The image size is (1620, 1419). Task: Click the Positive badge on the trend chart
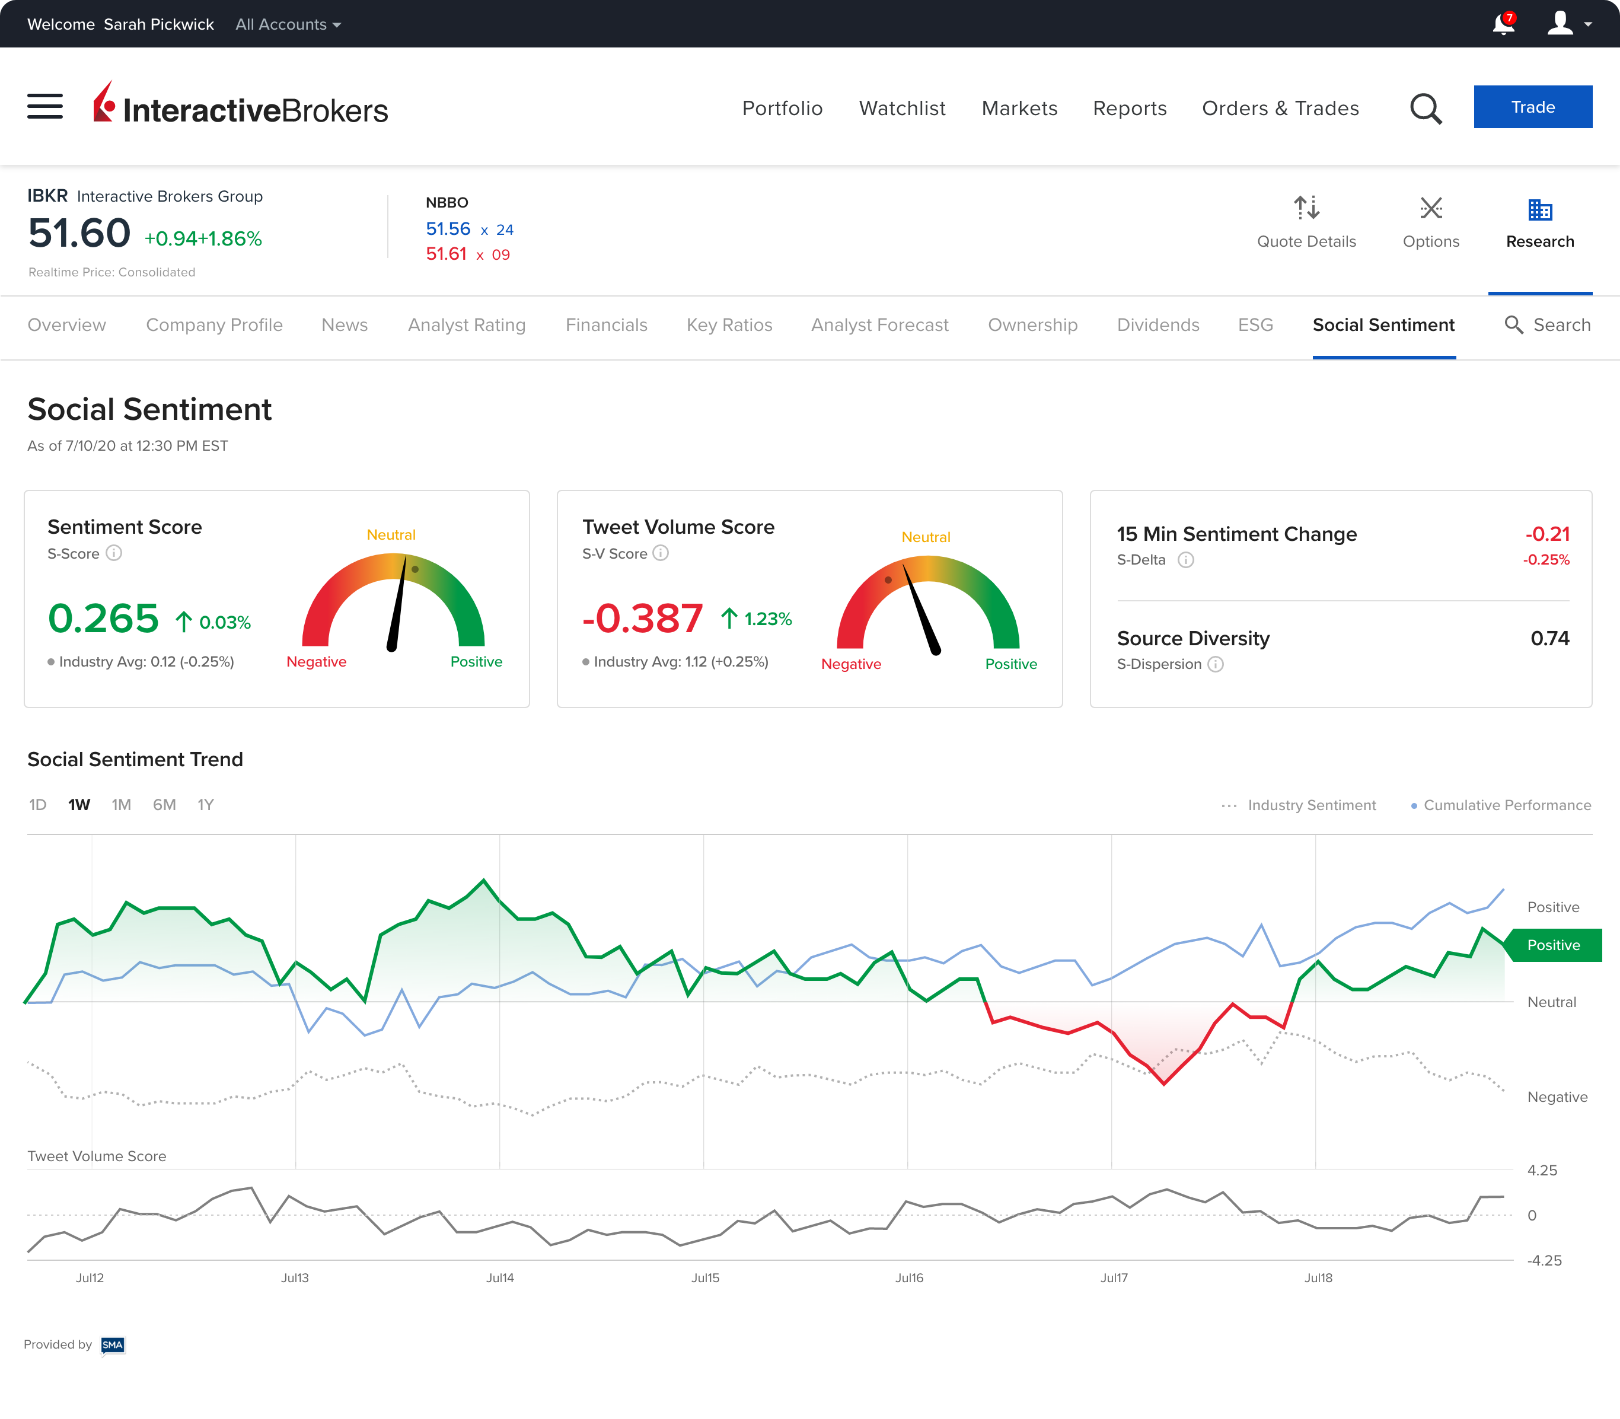point(1553,944)
